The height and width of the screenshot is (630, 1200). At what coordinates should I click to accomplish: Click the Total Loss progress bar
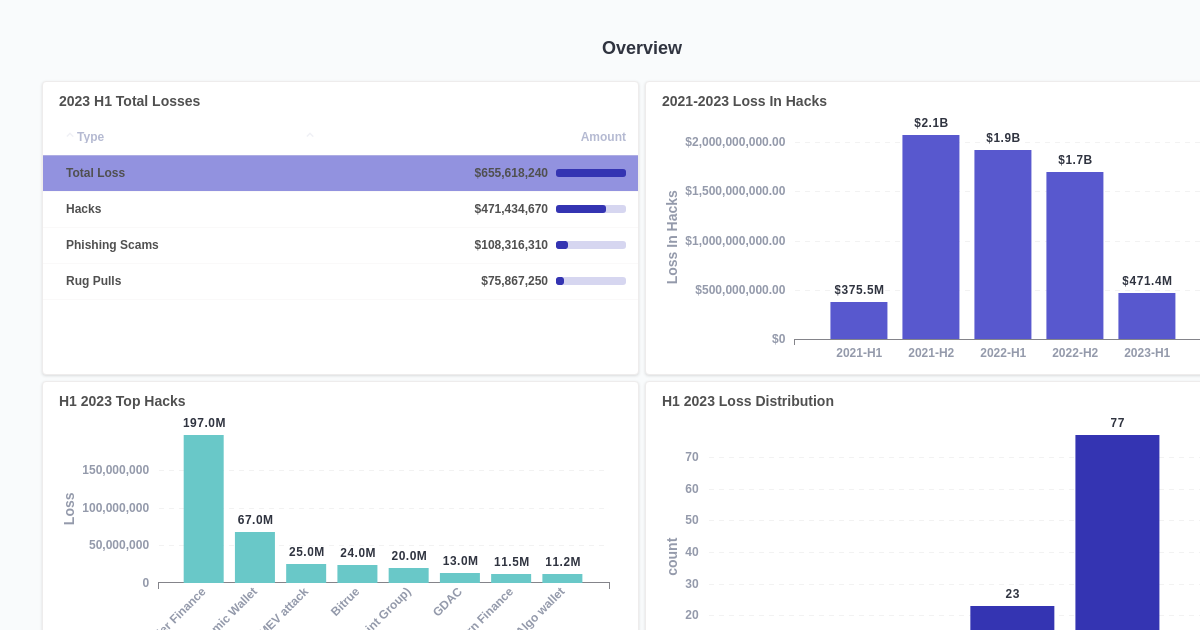pyautogui.click(x=590, y=172)
